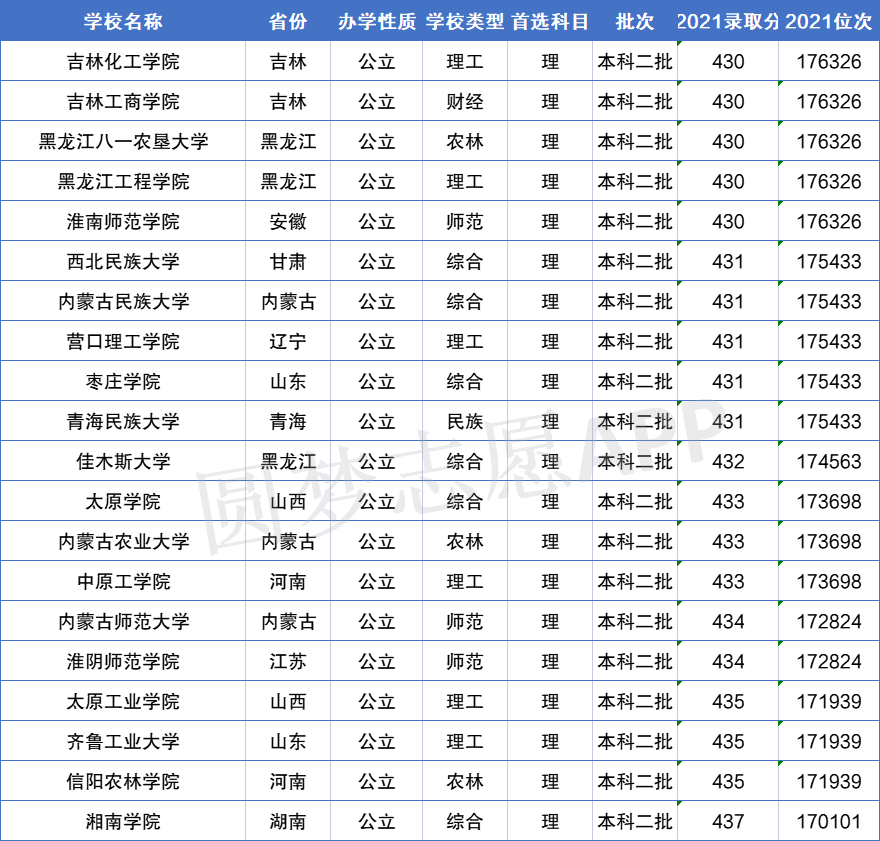Select the 太原工业学院 cell
The image size is (880, 841).
[123, 701]
